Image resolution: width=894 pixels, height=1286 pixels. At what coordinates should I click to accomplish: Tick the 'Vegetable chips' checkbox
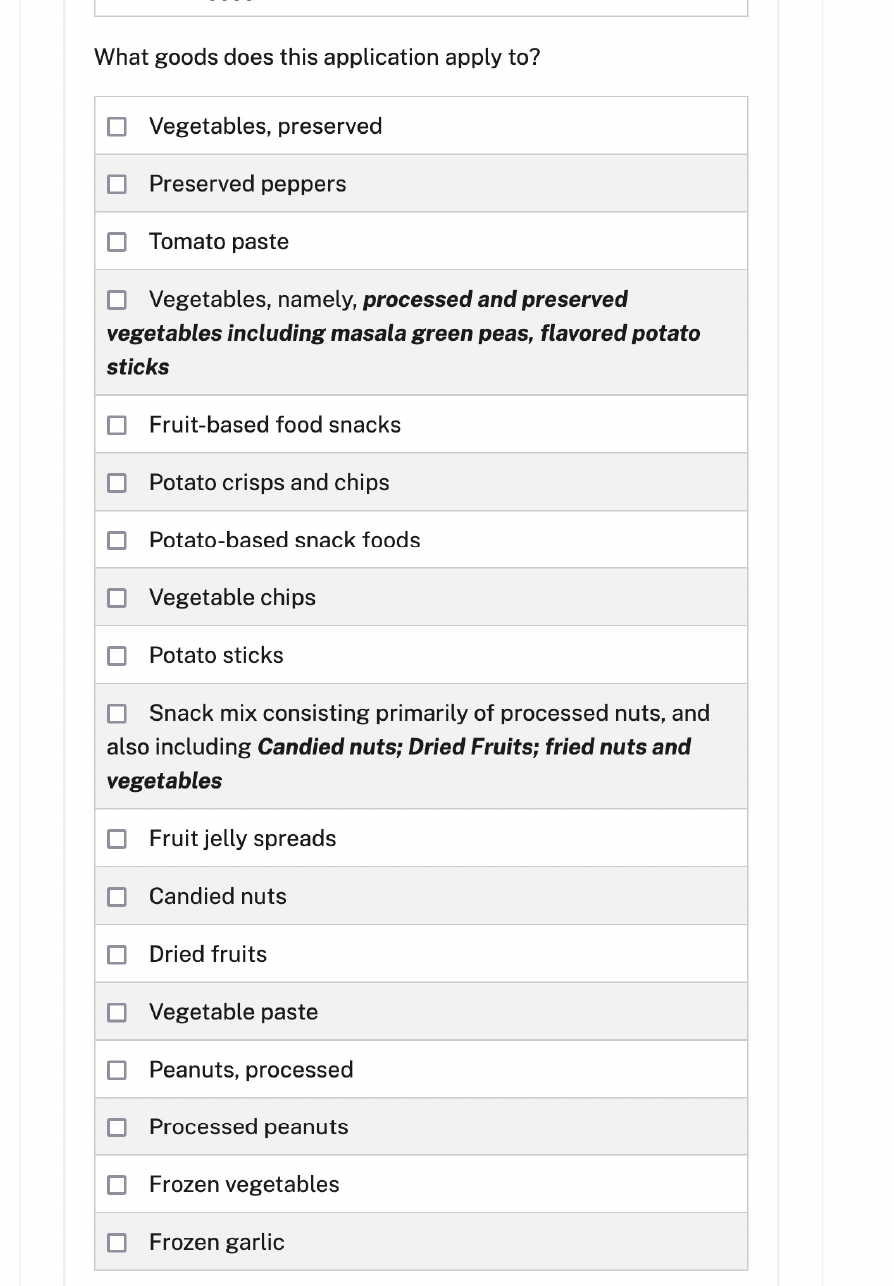pyautogui.click(x=117, y=598)
